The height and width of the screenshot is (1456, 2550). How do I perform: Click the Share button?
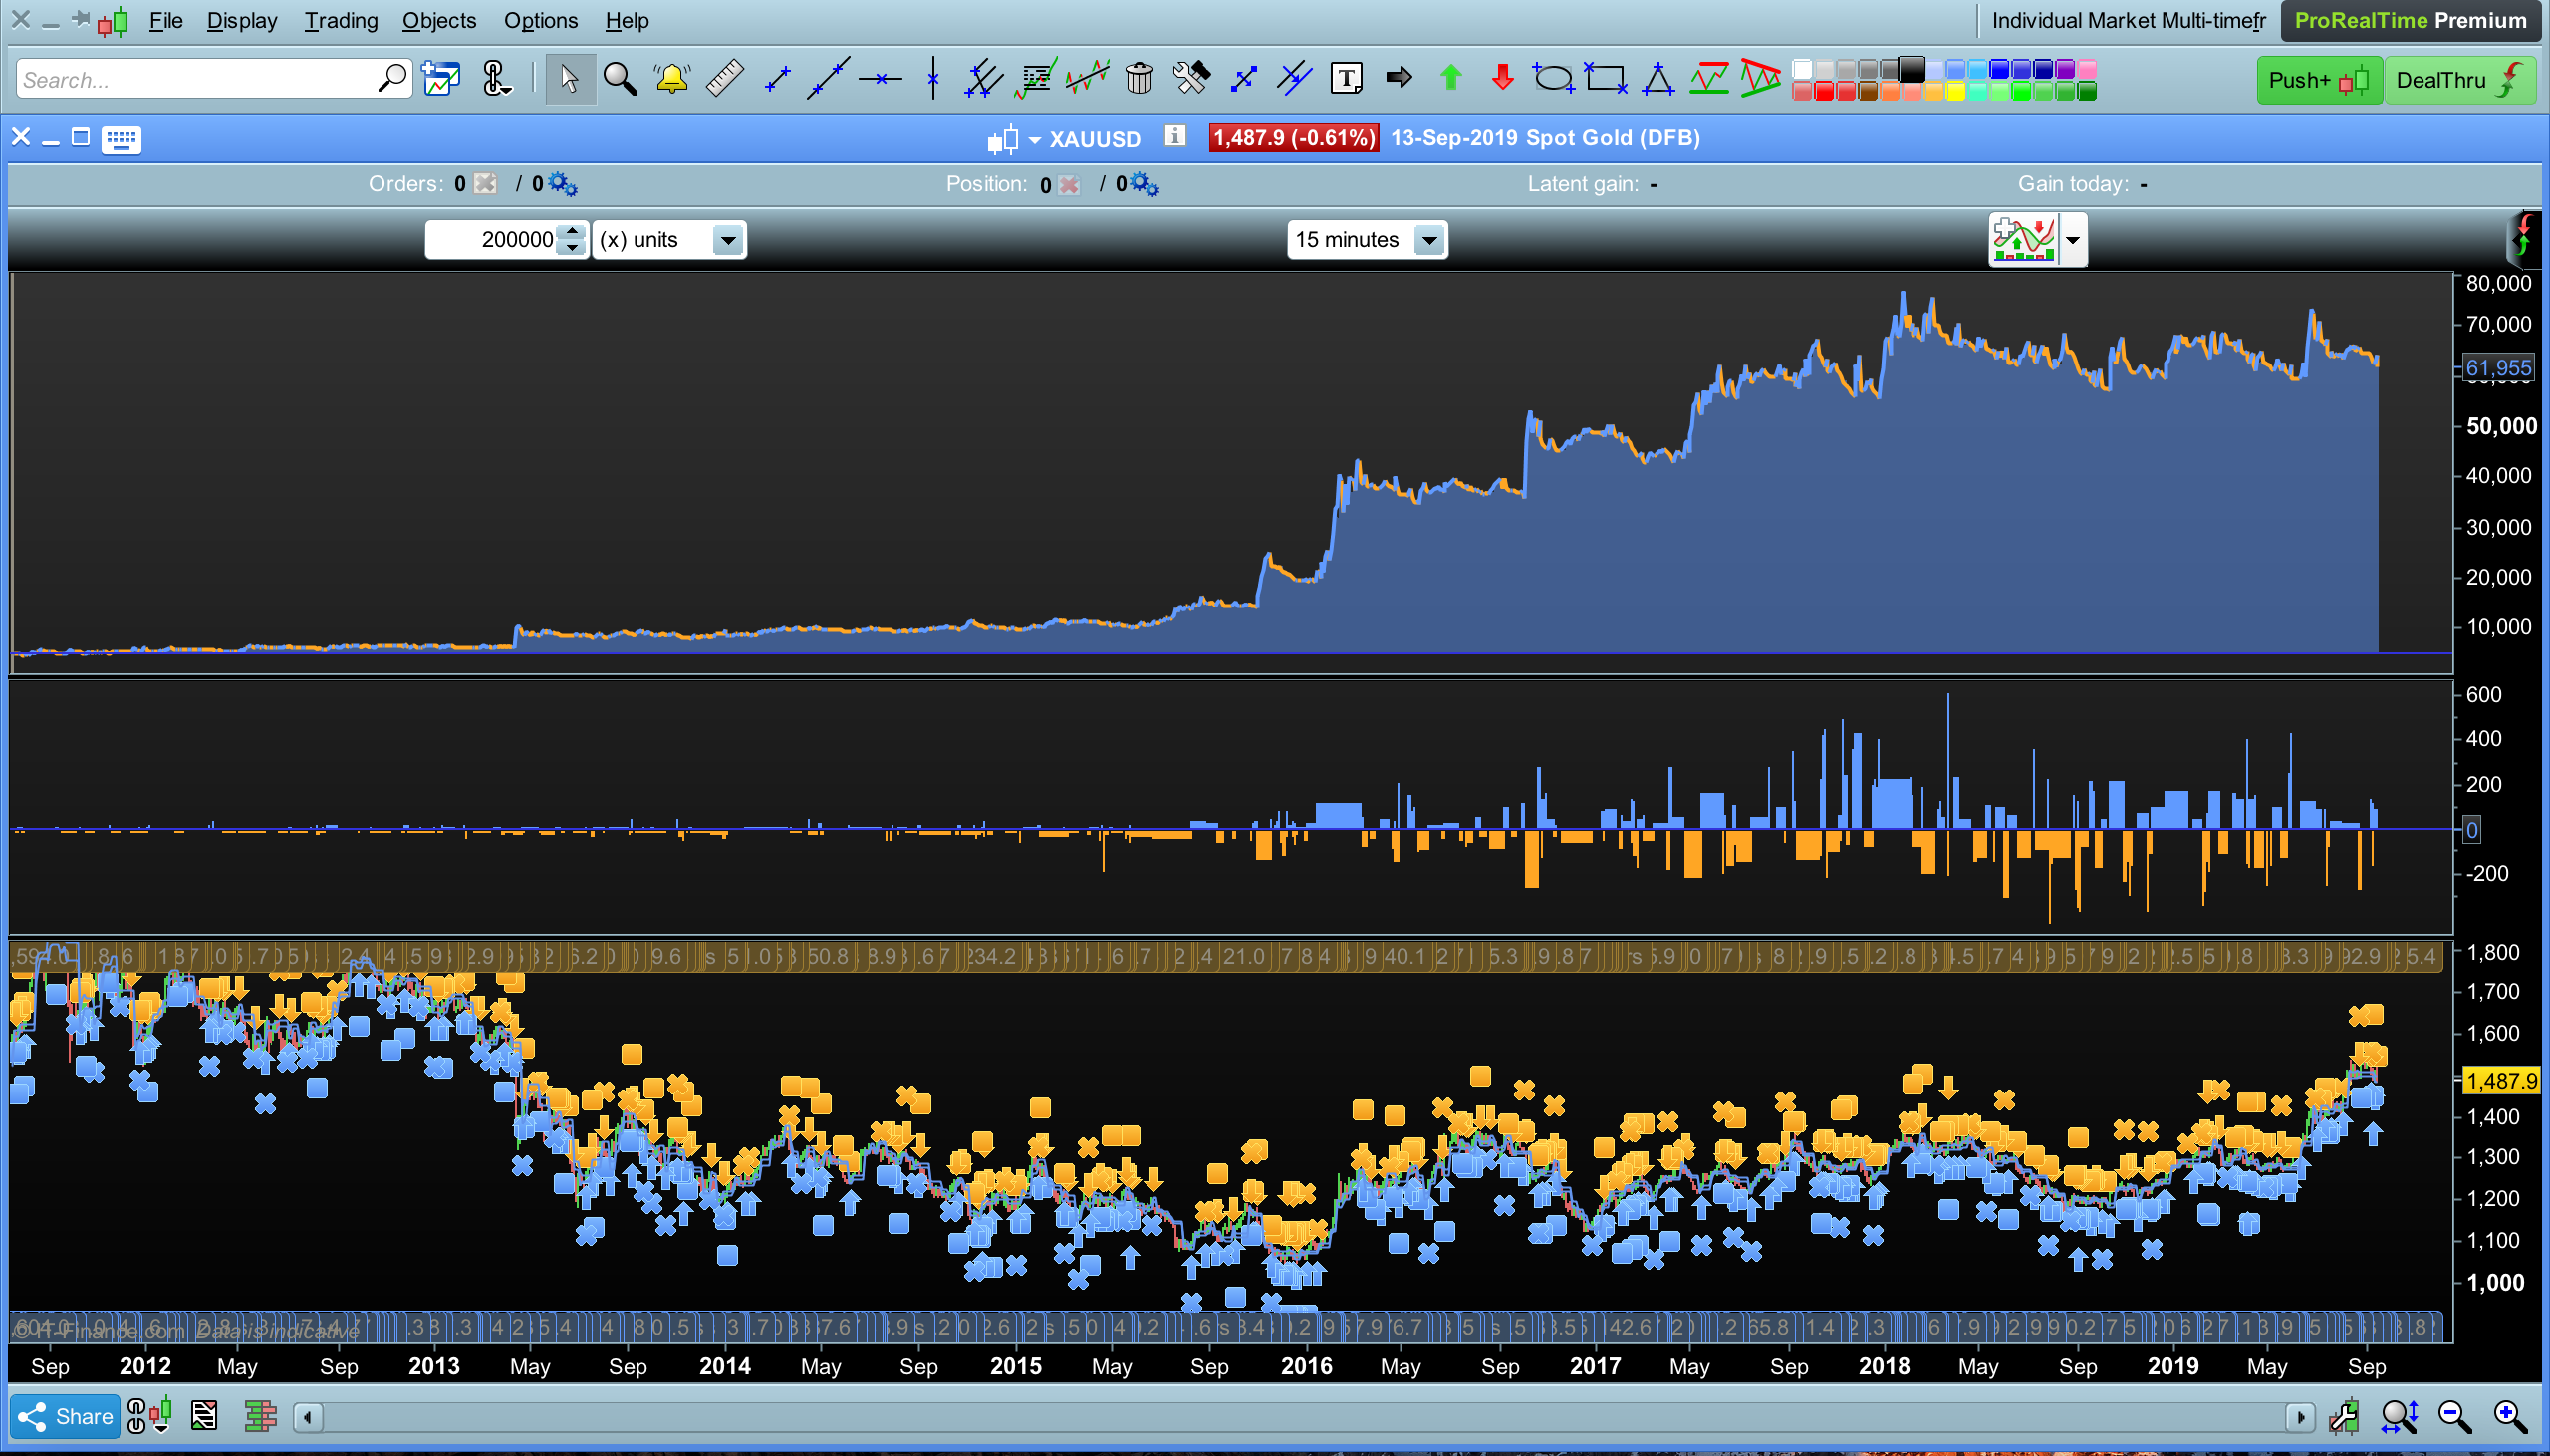pos(66,1416)
